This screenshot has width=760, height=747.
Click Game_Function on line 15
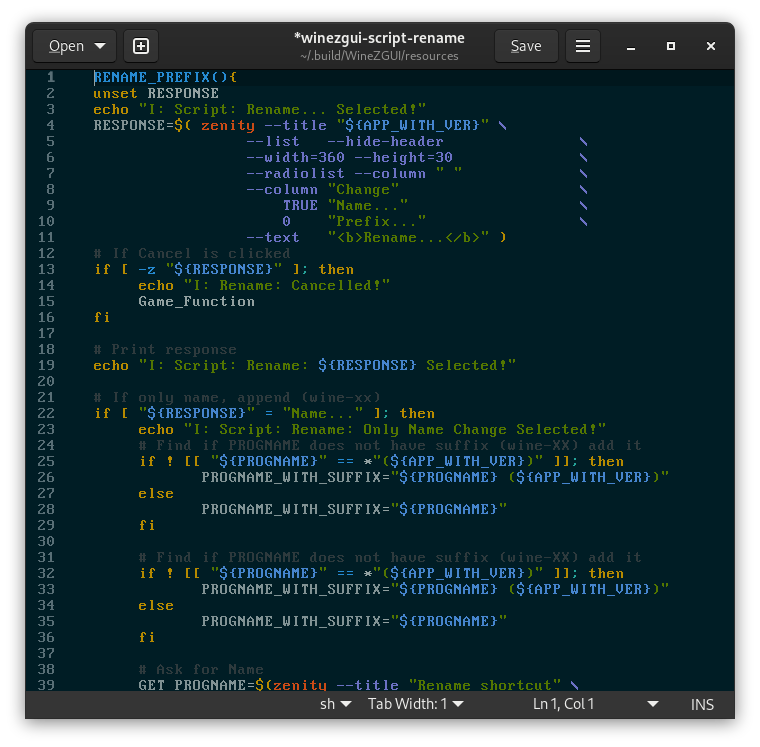click(x=196, y=301)
